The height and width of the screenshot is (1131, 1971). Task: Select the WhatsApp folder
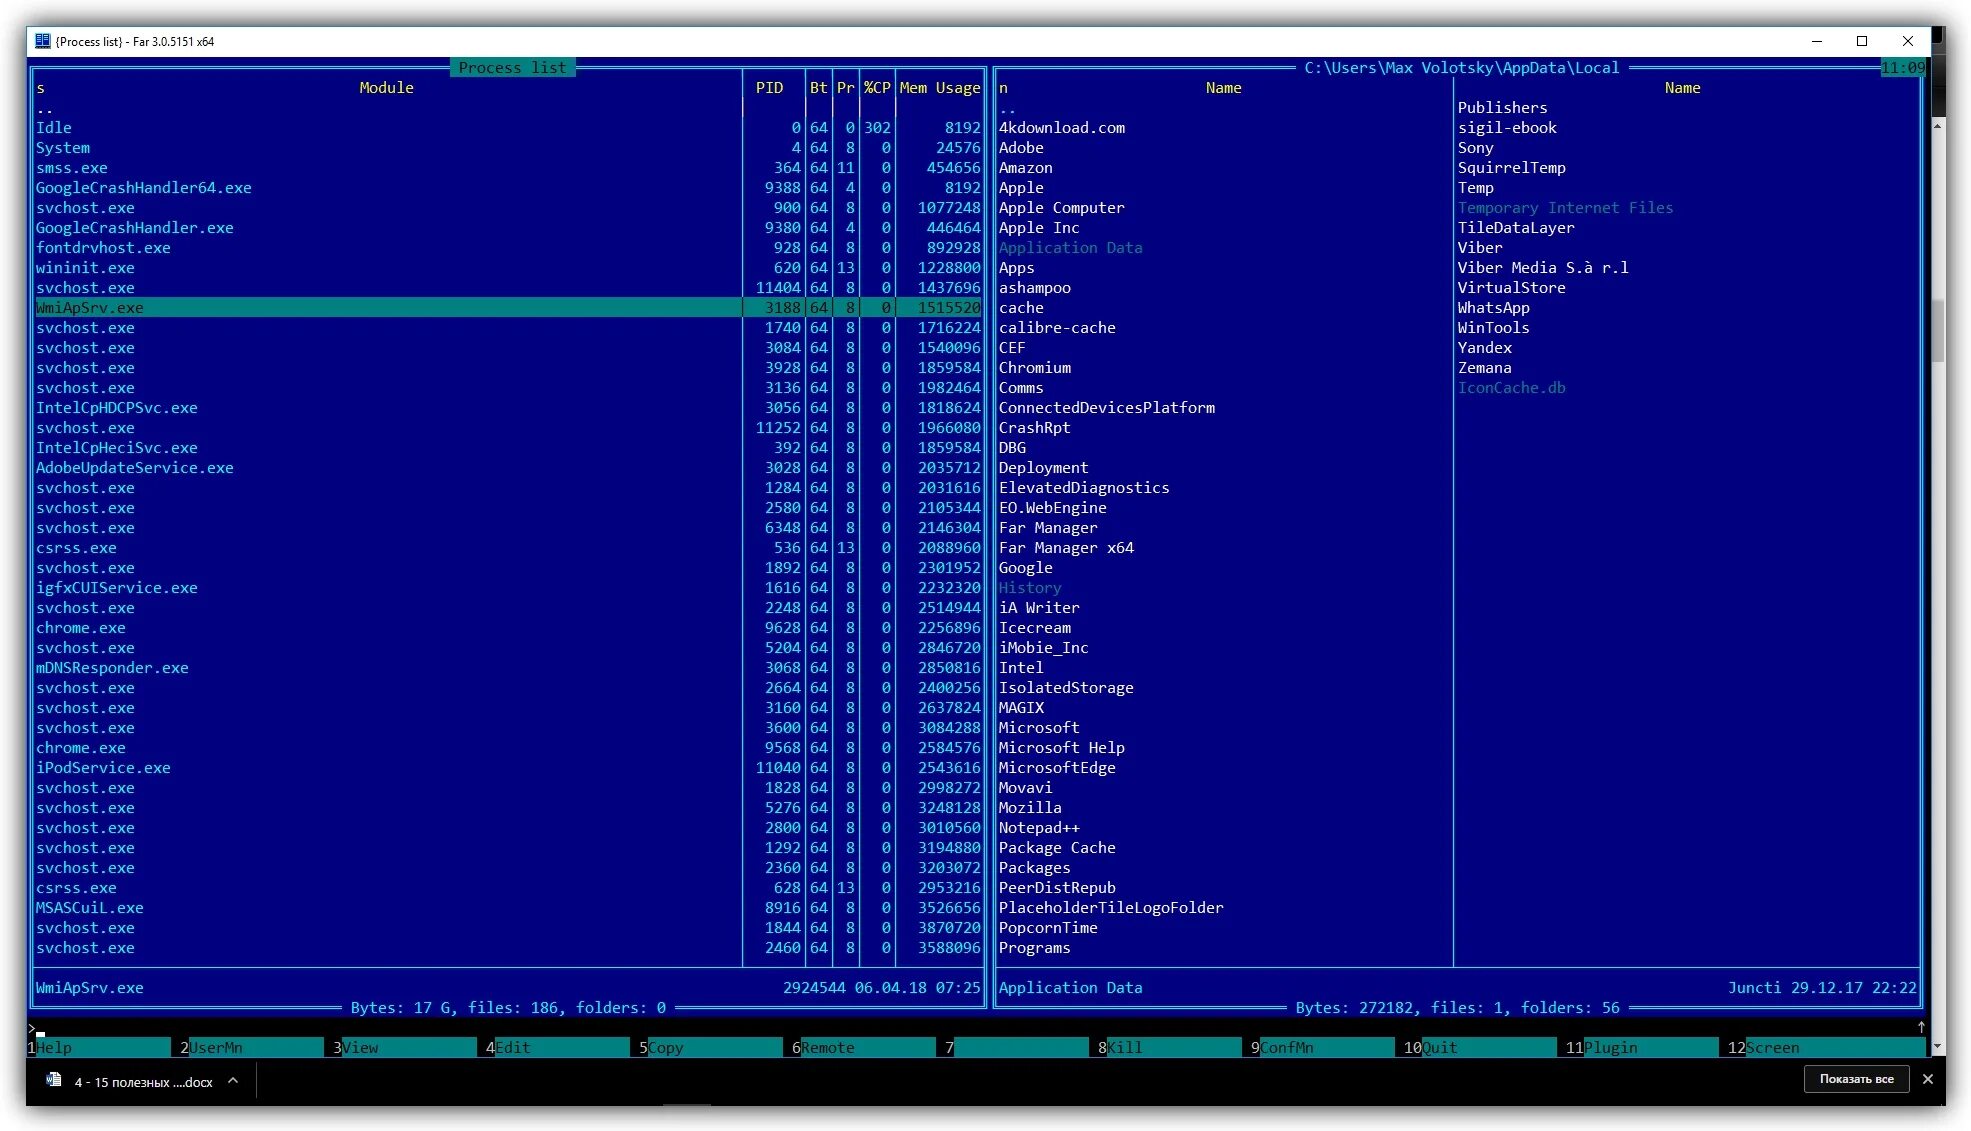tap(1493, 308)
